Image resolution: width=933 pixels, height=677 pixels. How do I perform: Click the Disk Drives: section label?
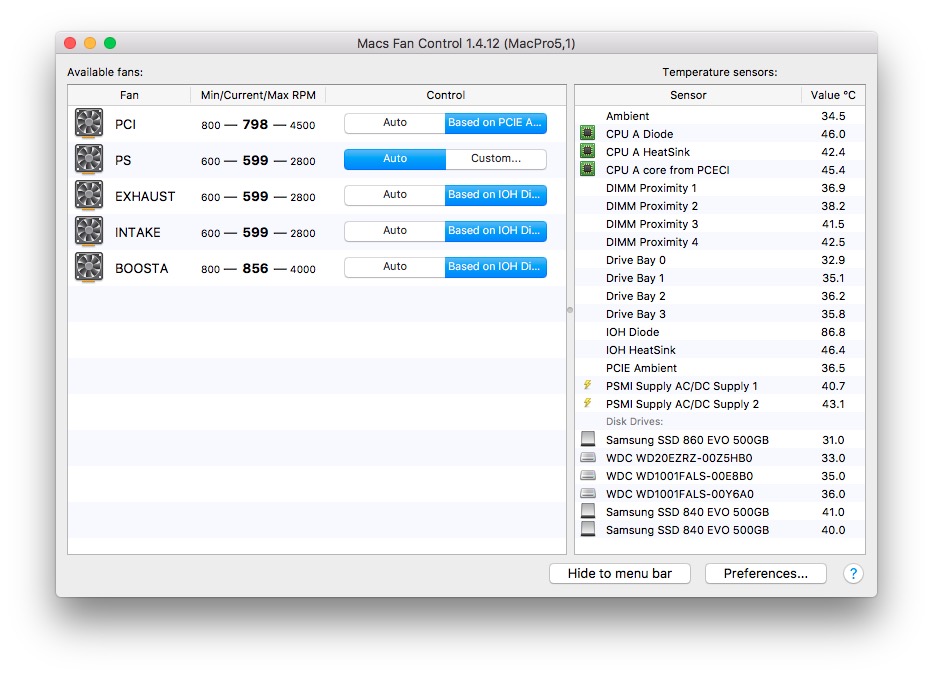[x=634, y=421]
